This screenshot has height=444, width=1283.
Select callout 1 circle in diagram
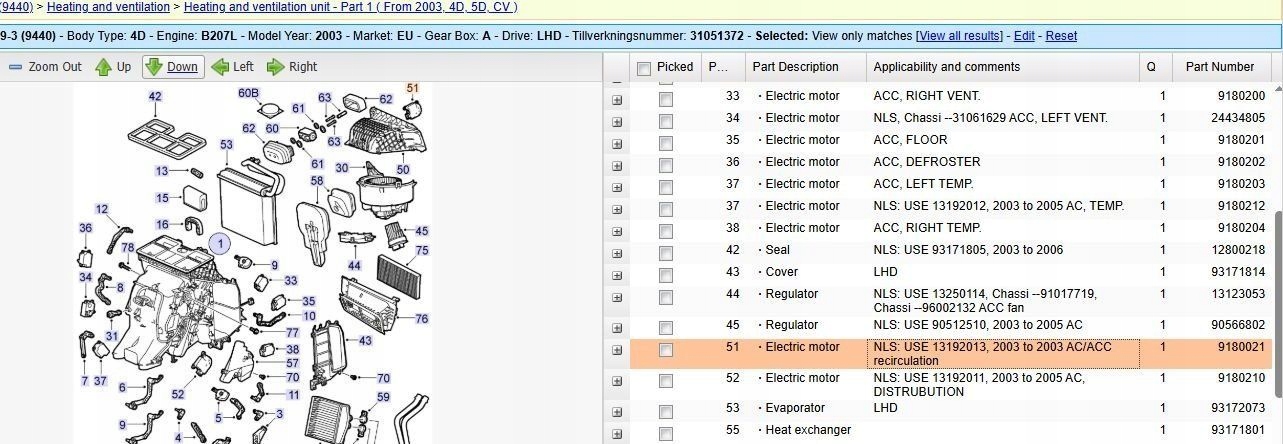219,243
